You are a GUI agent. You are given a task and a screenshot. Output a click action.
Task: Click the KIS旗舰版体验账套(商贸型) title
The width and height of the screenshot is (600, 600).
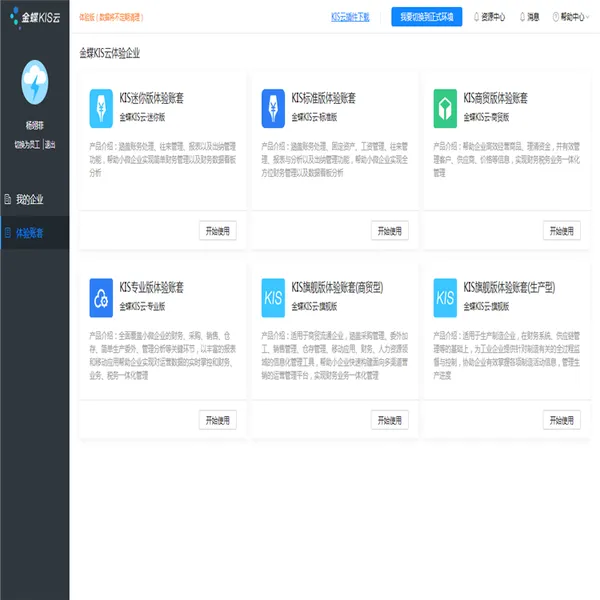338,287
